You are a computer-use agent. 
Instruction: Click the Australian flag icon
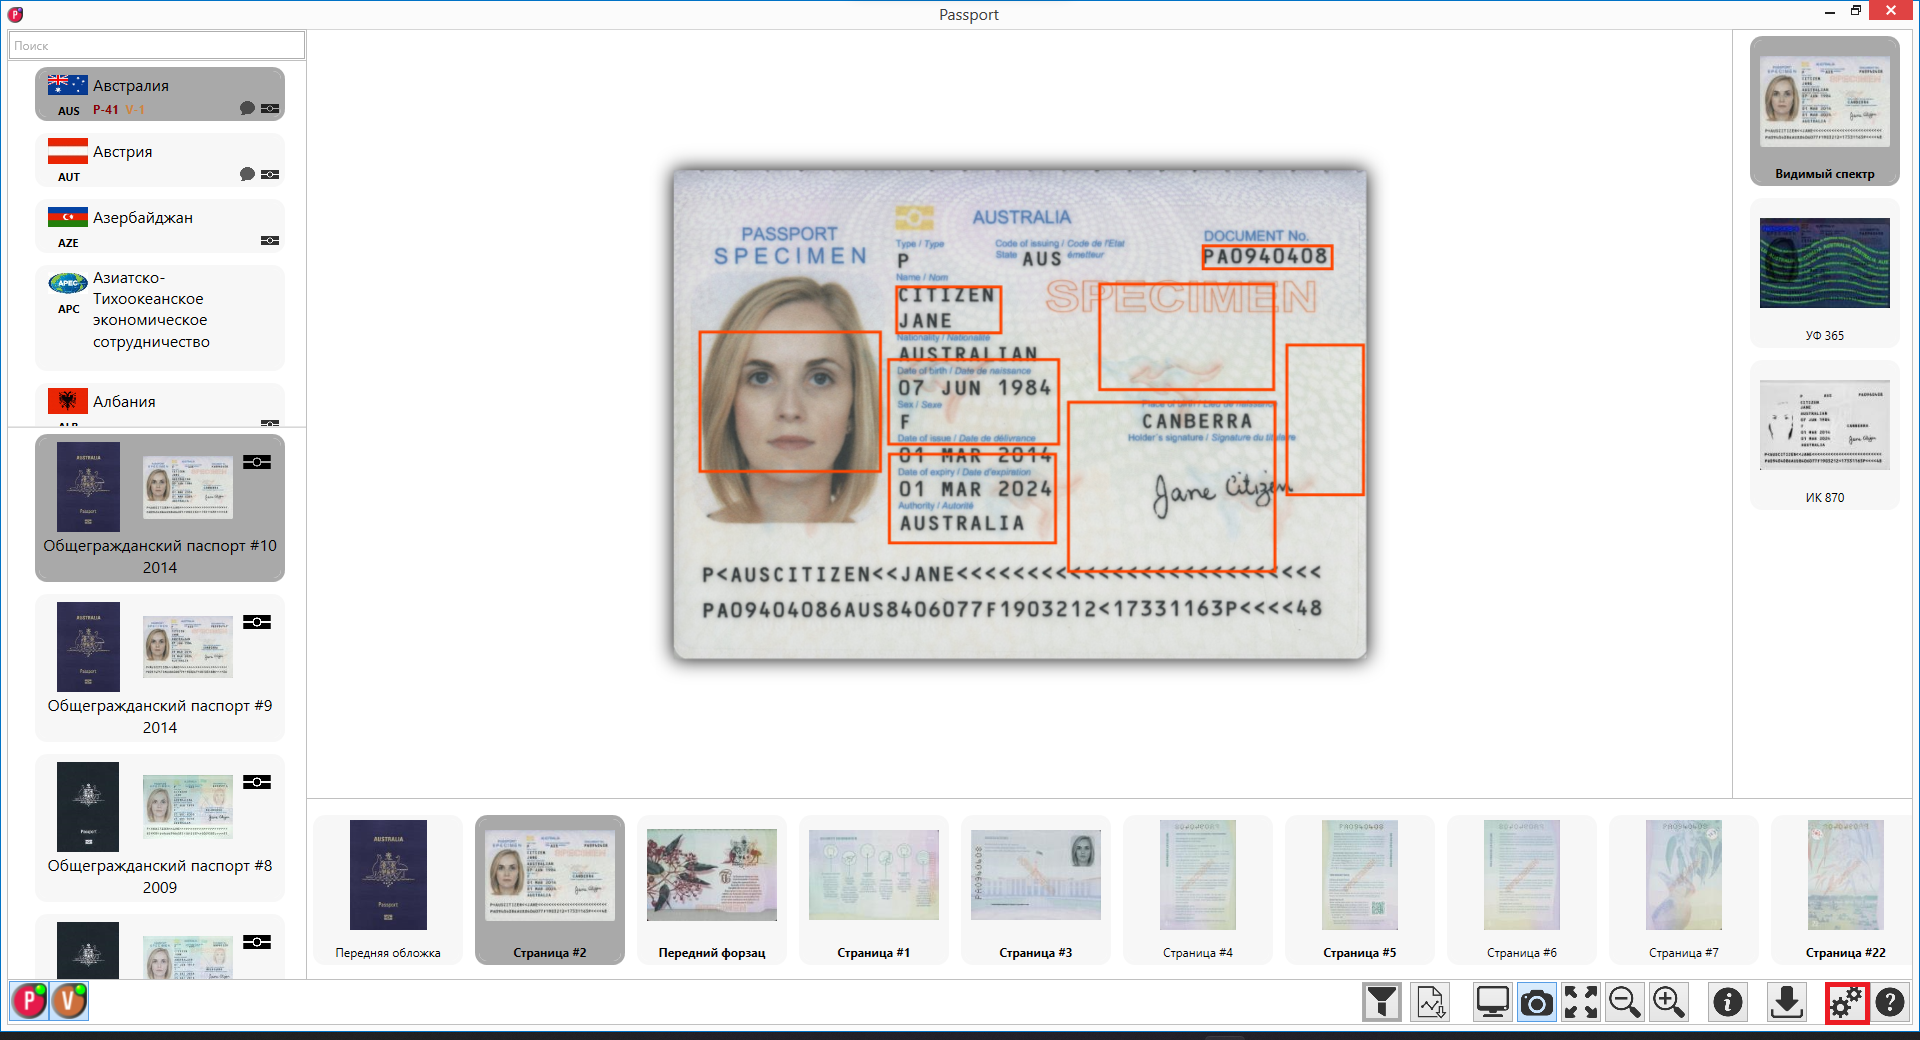click(x=67, y=85)
